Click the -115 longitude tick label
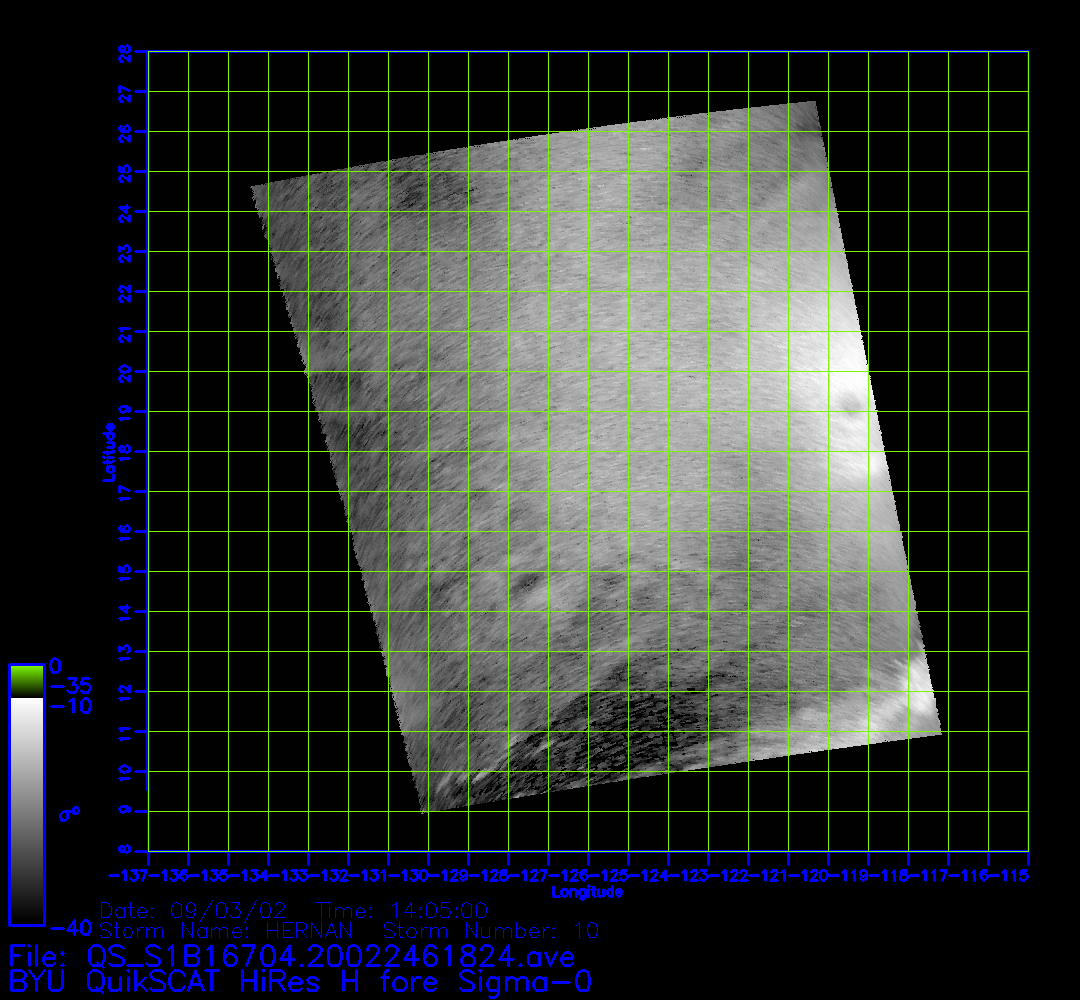This screenshot has height=1000, width=1080. [1013, 876]
